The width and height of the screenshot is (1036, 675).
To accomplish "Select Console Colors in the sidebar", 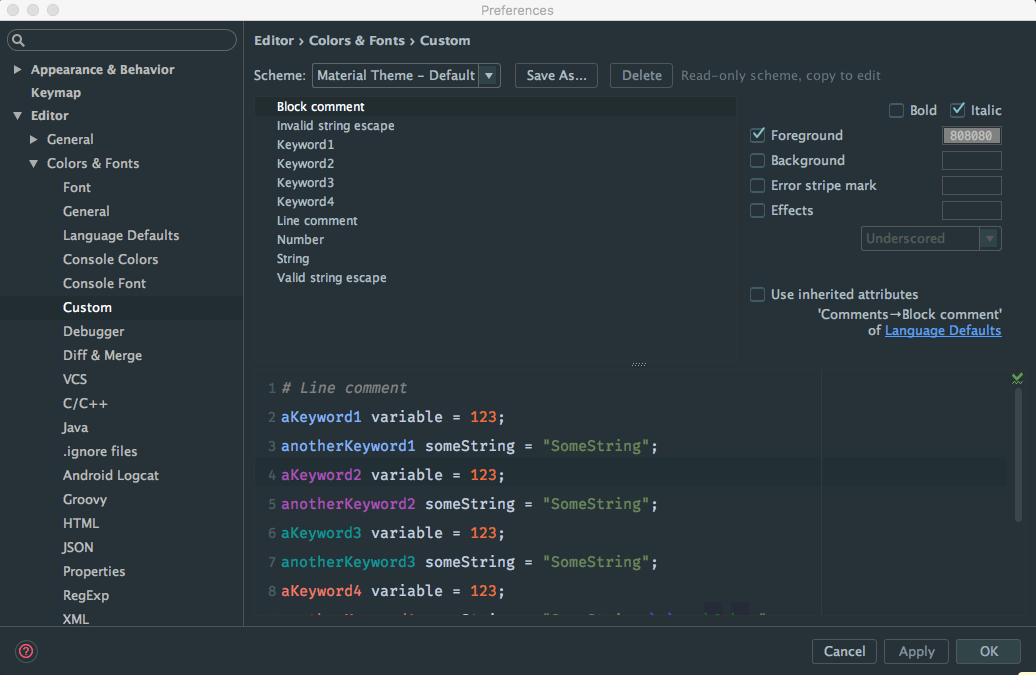I will [x=110, y=259].
